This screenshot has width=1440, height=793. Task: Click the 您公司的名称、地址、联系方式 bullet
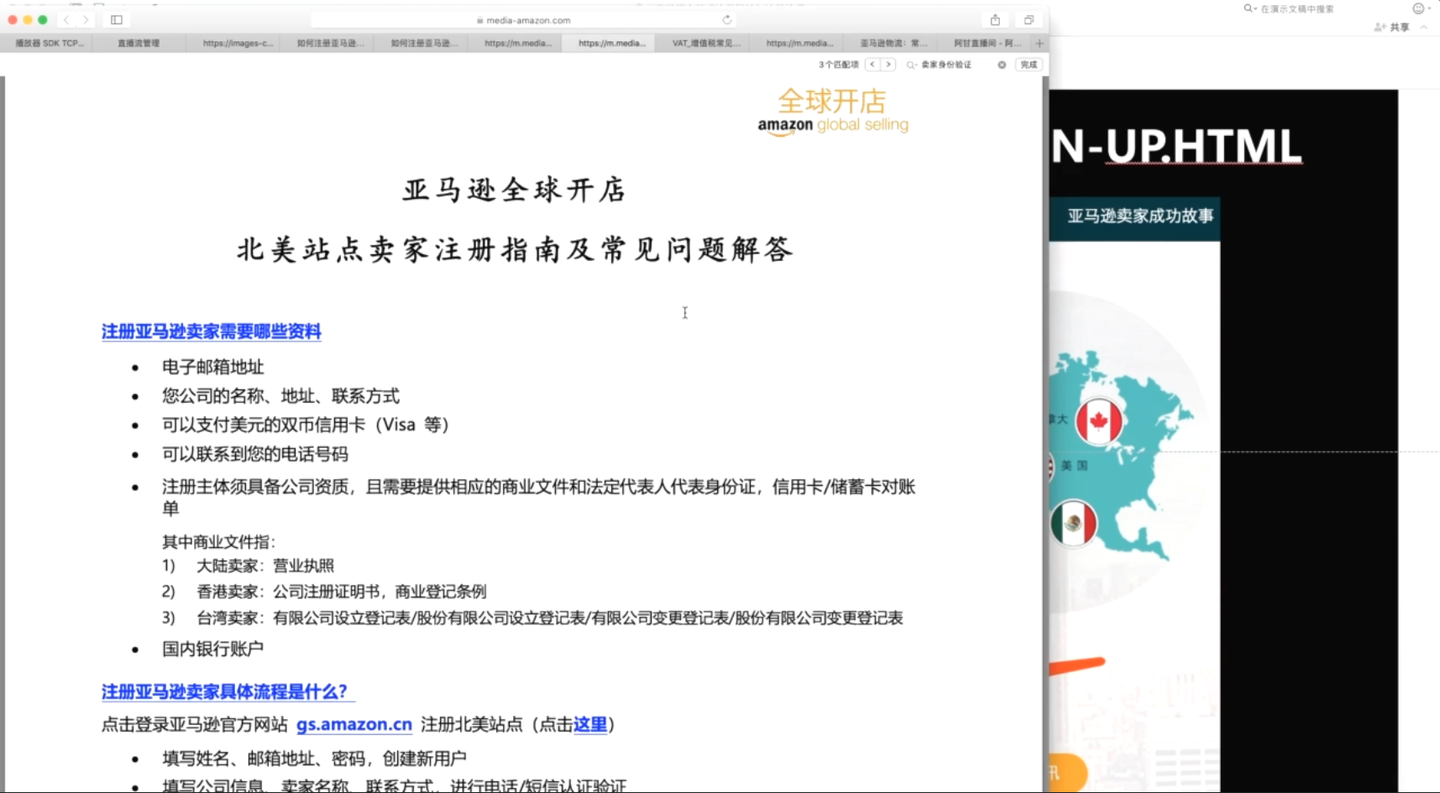pos(281,396)
